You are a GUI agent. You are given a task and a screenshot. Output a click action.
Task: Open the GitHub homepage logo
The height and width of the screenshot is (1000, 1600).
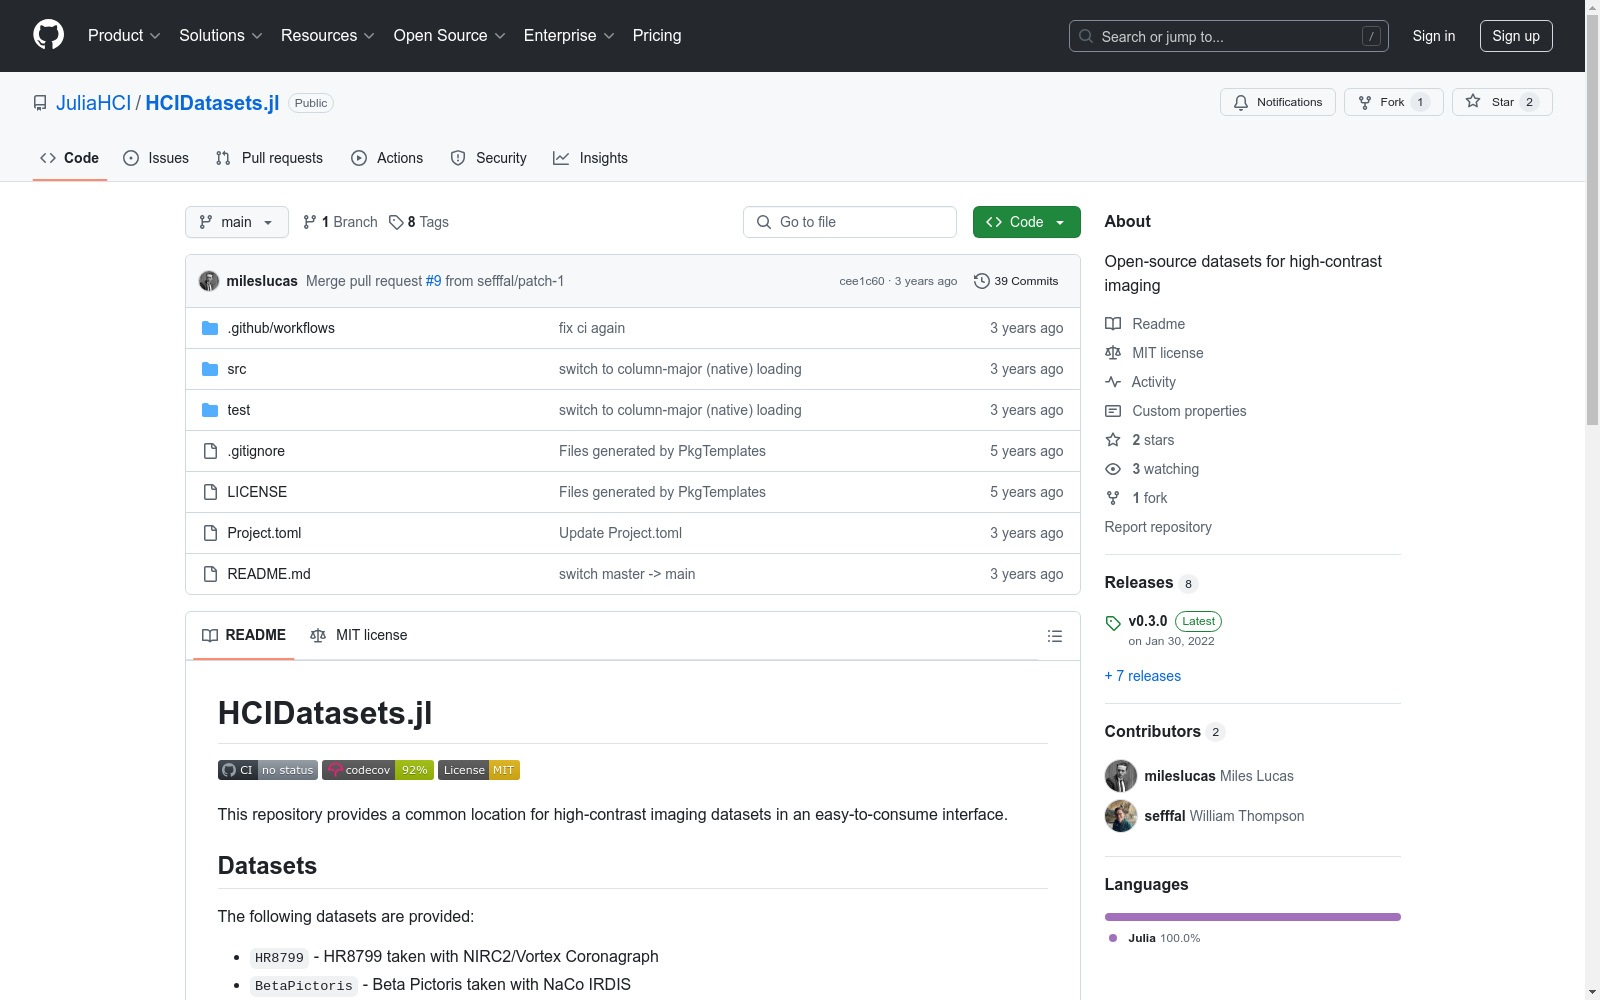coord(48,35)
